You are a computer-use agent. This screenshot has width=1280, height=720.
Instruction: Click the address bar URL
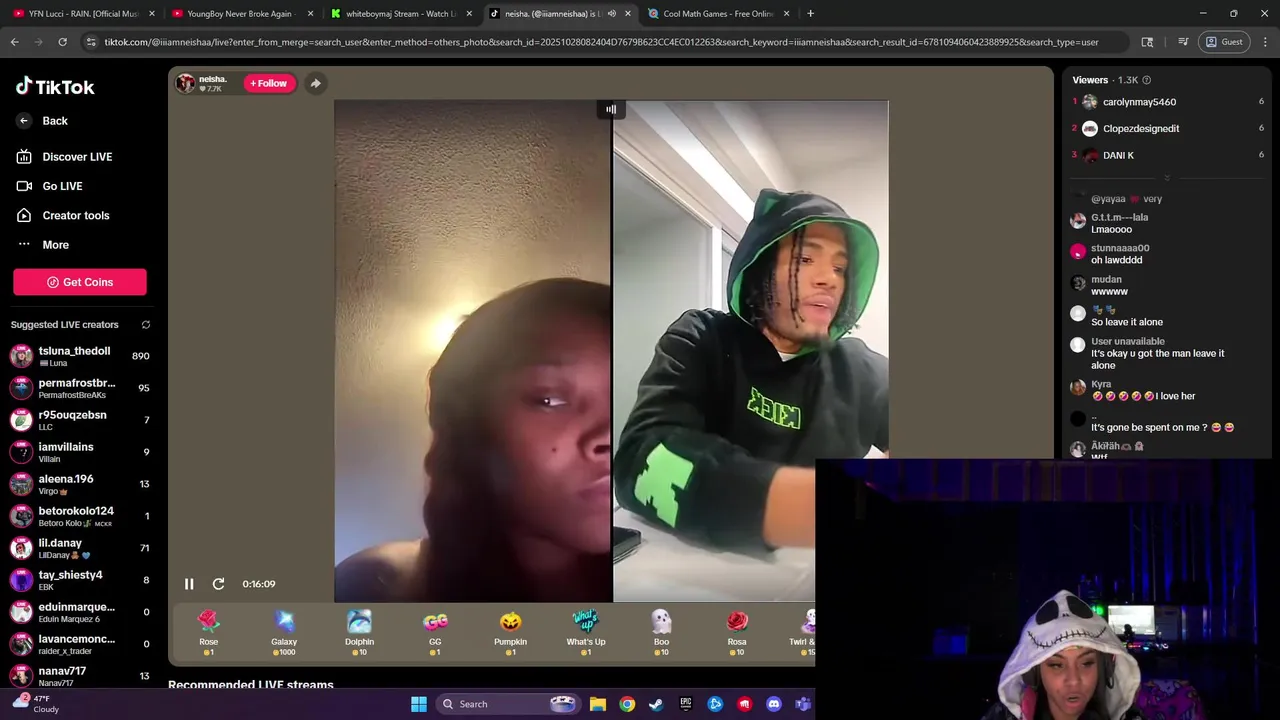601,42
